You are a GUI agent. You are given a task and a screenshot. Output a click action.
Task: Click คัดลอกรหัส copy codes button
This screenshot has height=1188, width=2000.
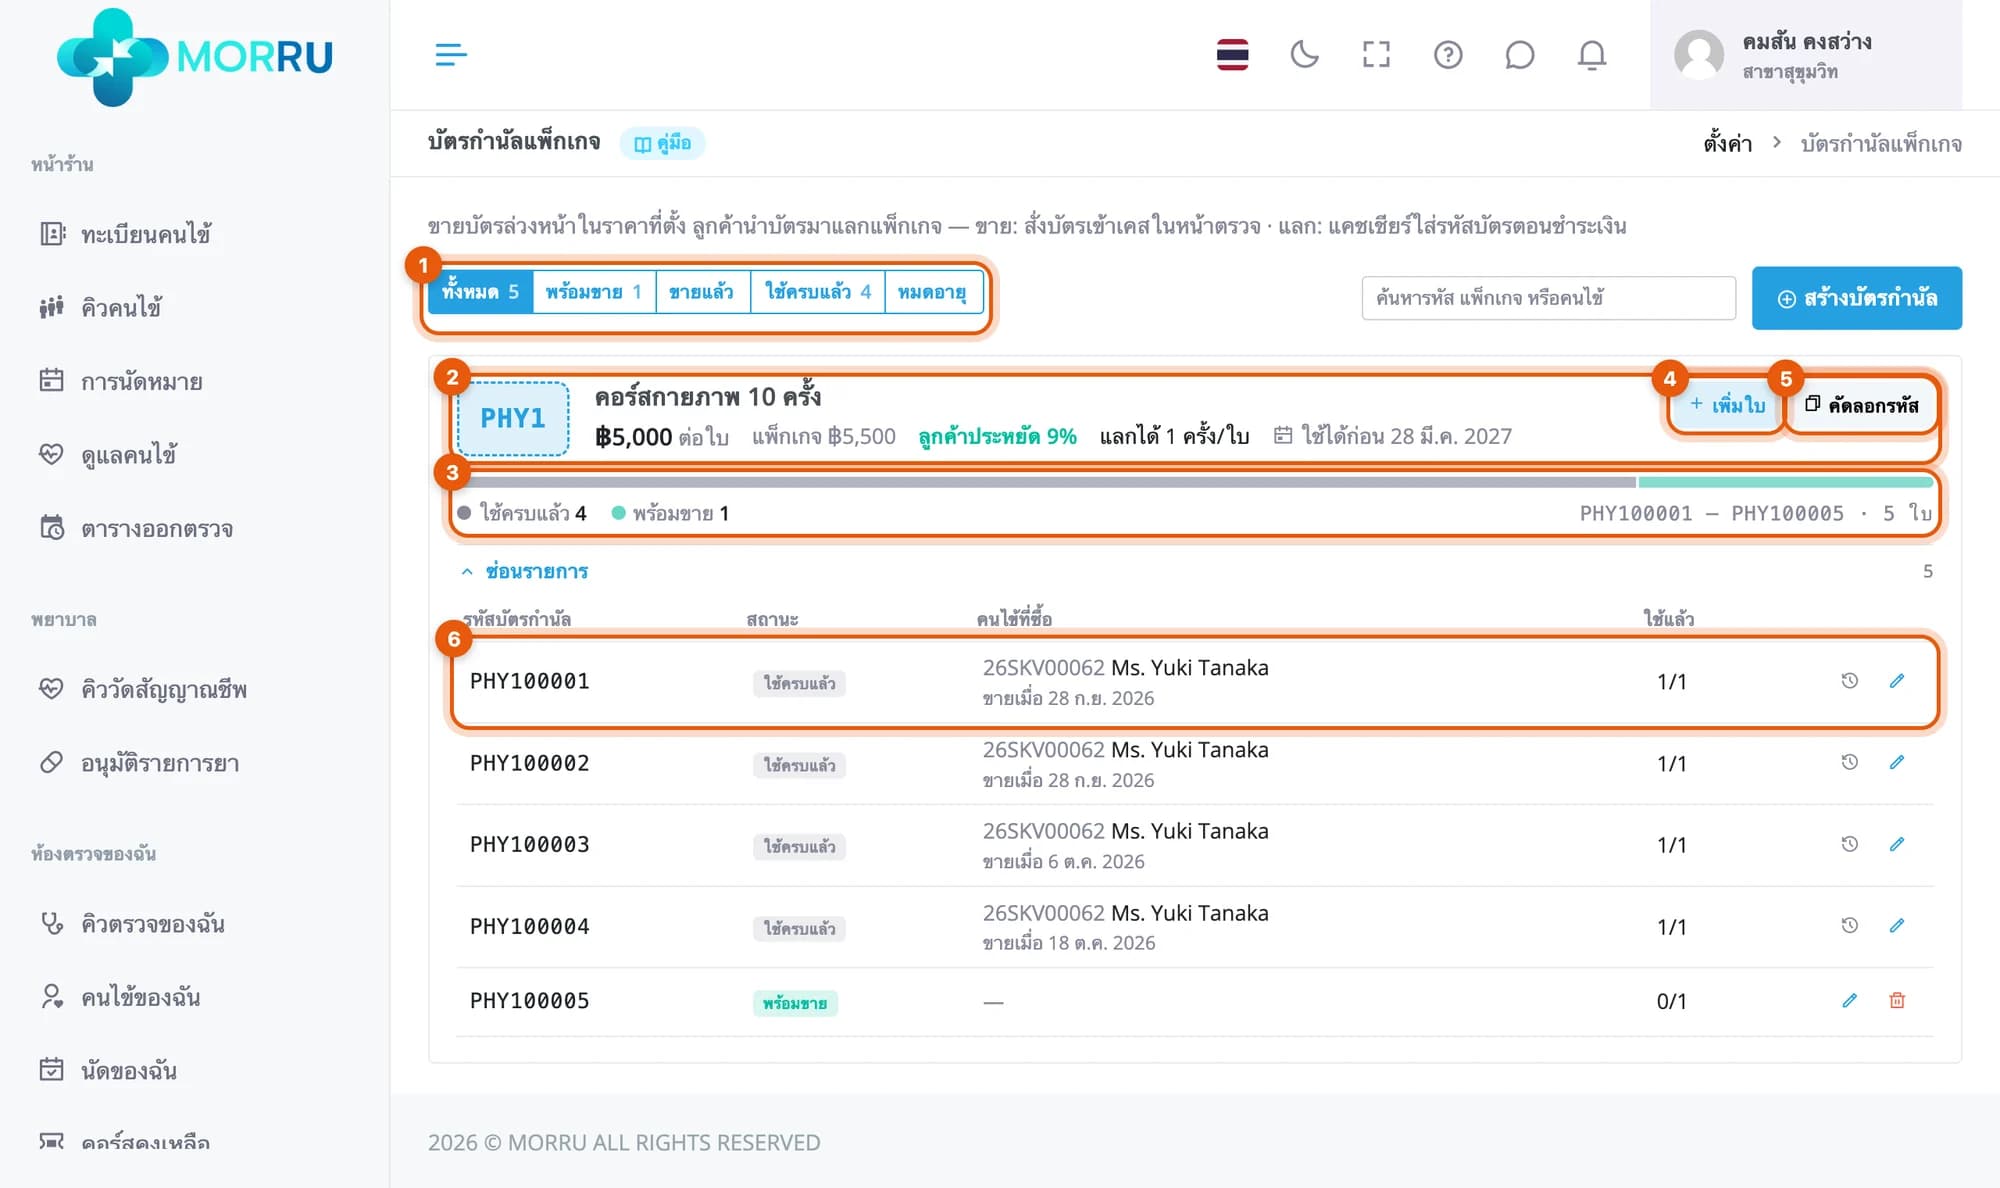[x=1862, y=405]
